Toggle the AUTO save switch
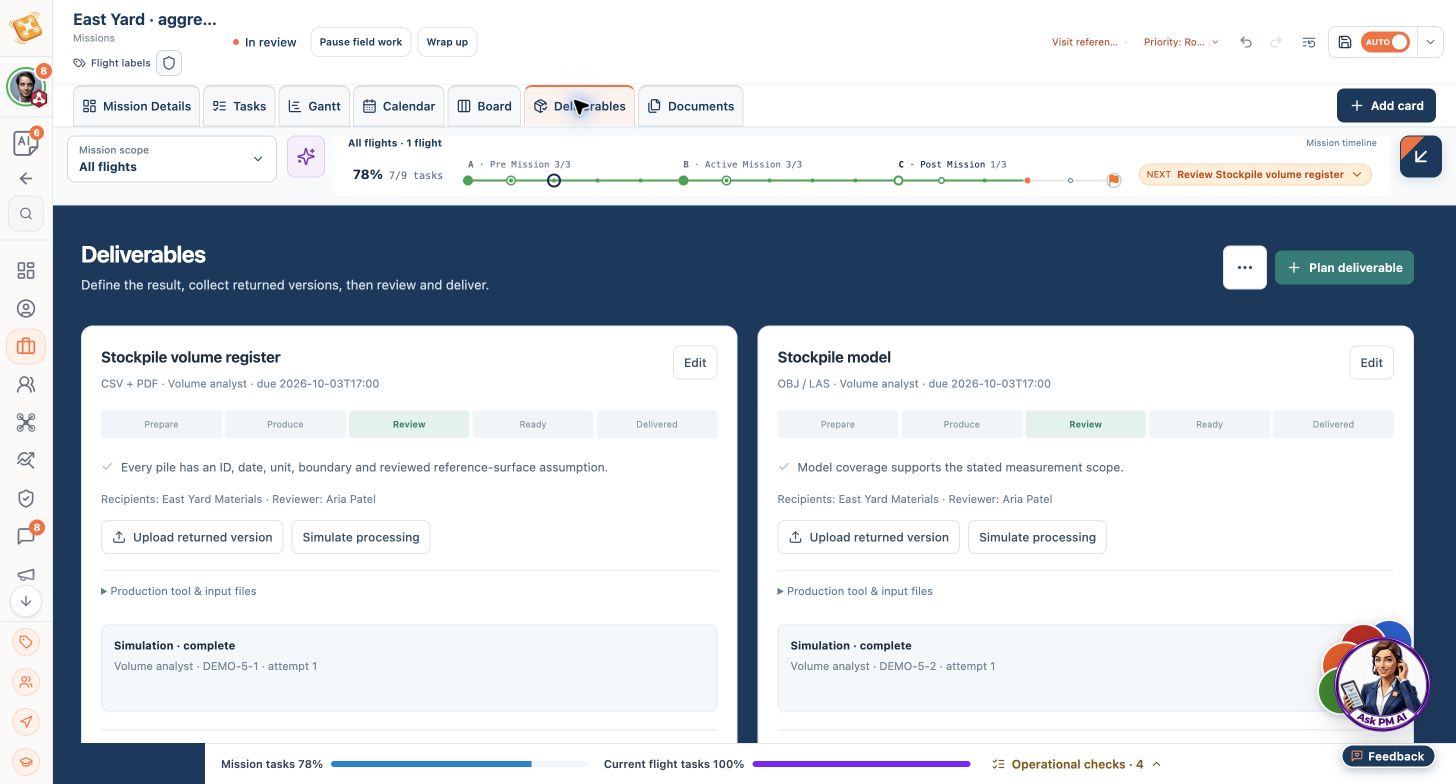The image size is (1456, 784). 1386,42
